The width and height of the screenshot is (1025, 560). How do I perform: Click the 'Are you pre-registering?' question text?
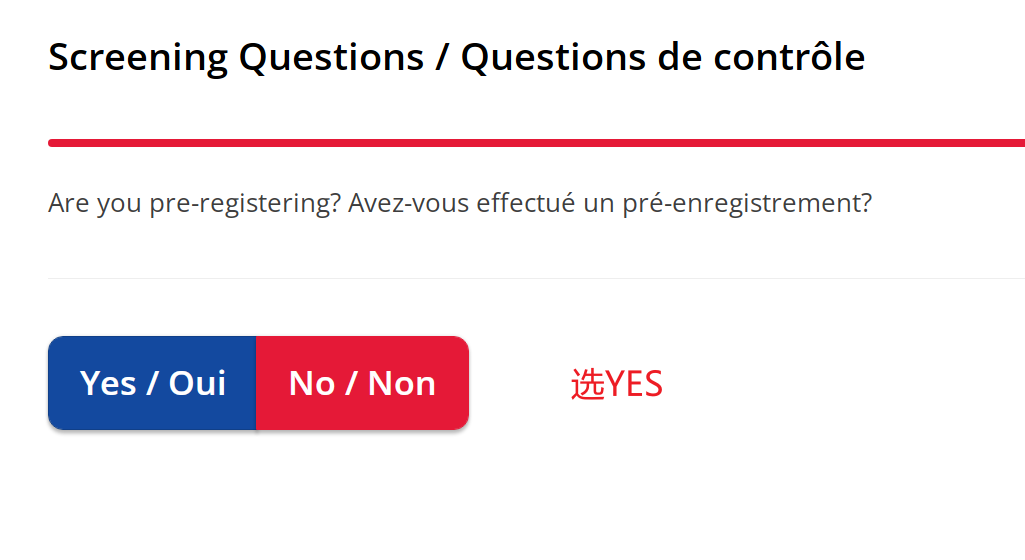[195, 203]
